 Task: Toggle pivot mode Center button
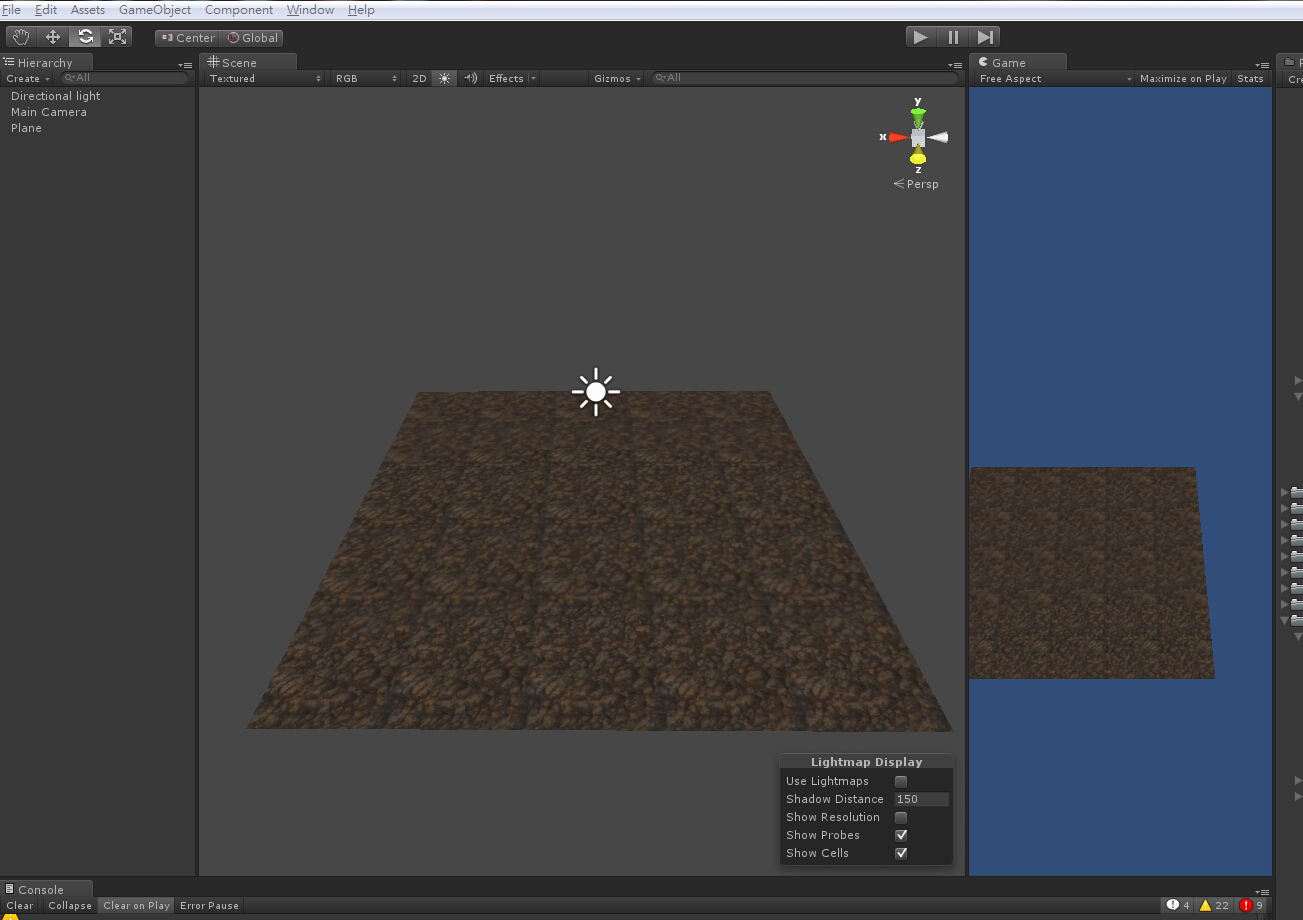pos(188,38)
